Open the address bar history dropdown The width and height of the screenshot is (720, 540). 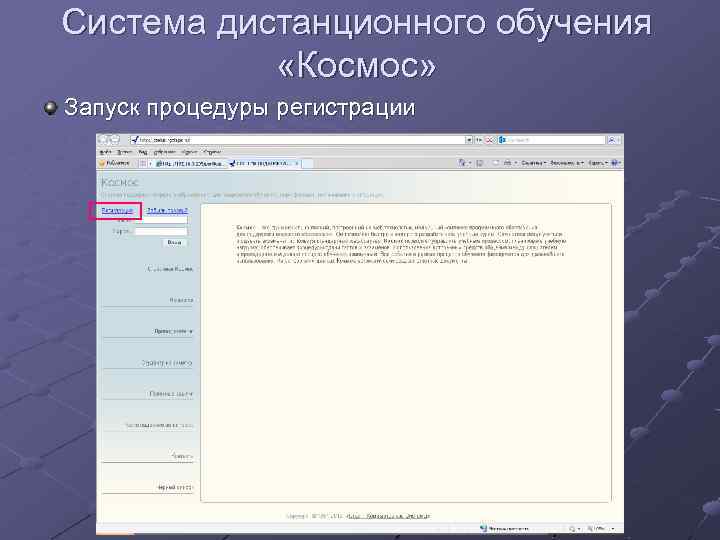[x=469, y=140]
